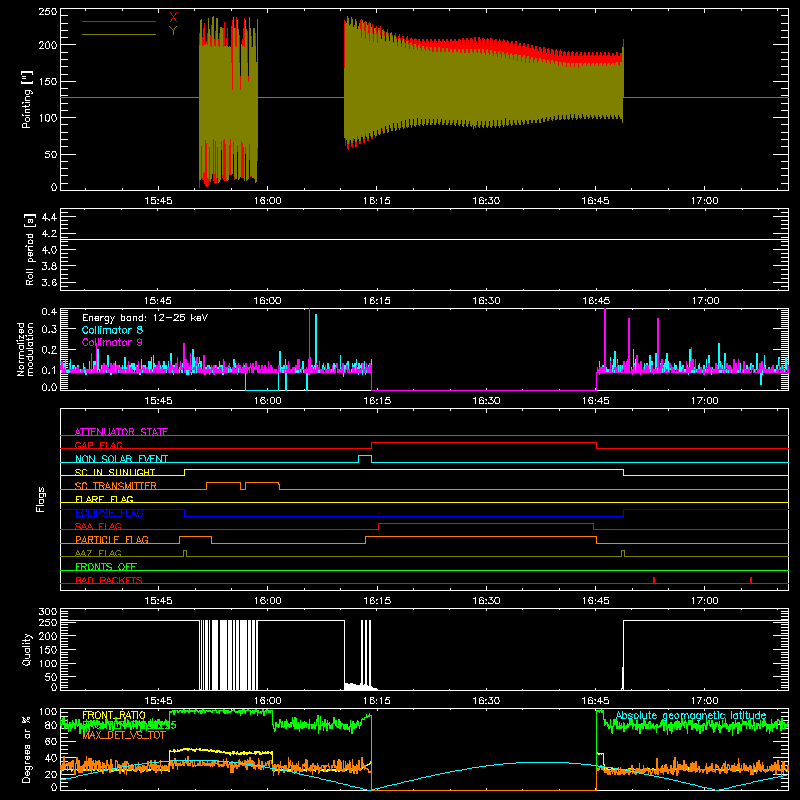Click the first BAD_PACKETS spike after 16:50

point(654,580)
